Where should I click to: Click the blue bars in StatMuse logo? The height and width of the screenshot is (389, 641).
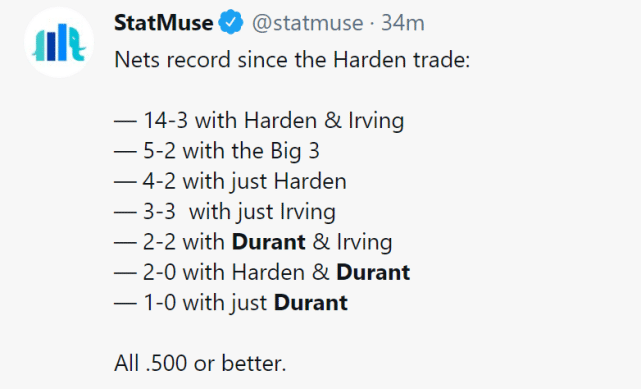tap(57, 42)
